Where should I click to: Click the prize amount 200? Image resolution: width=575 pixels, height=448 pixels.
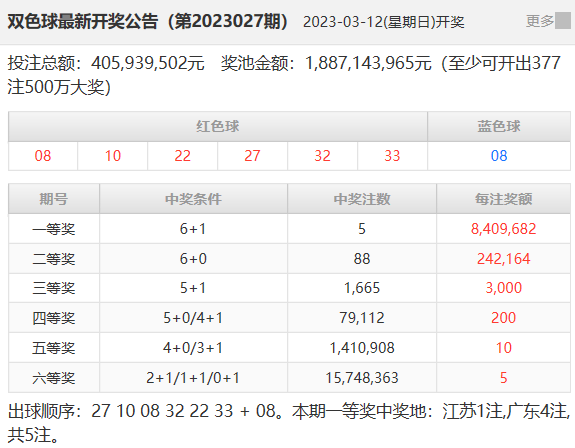[503, 318]
